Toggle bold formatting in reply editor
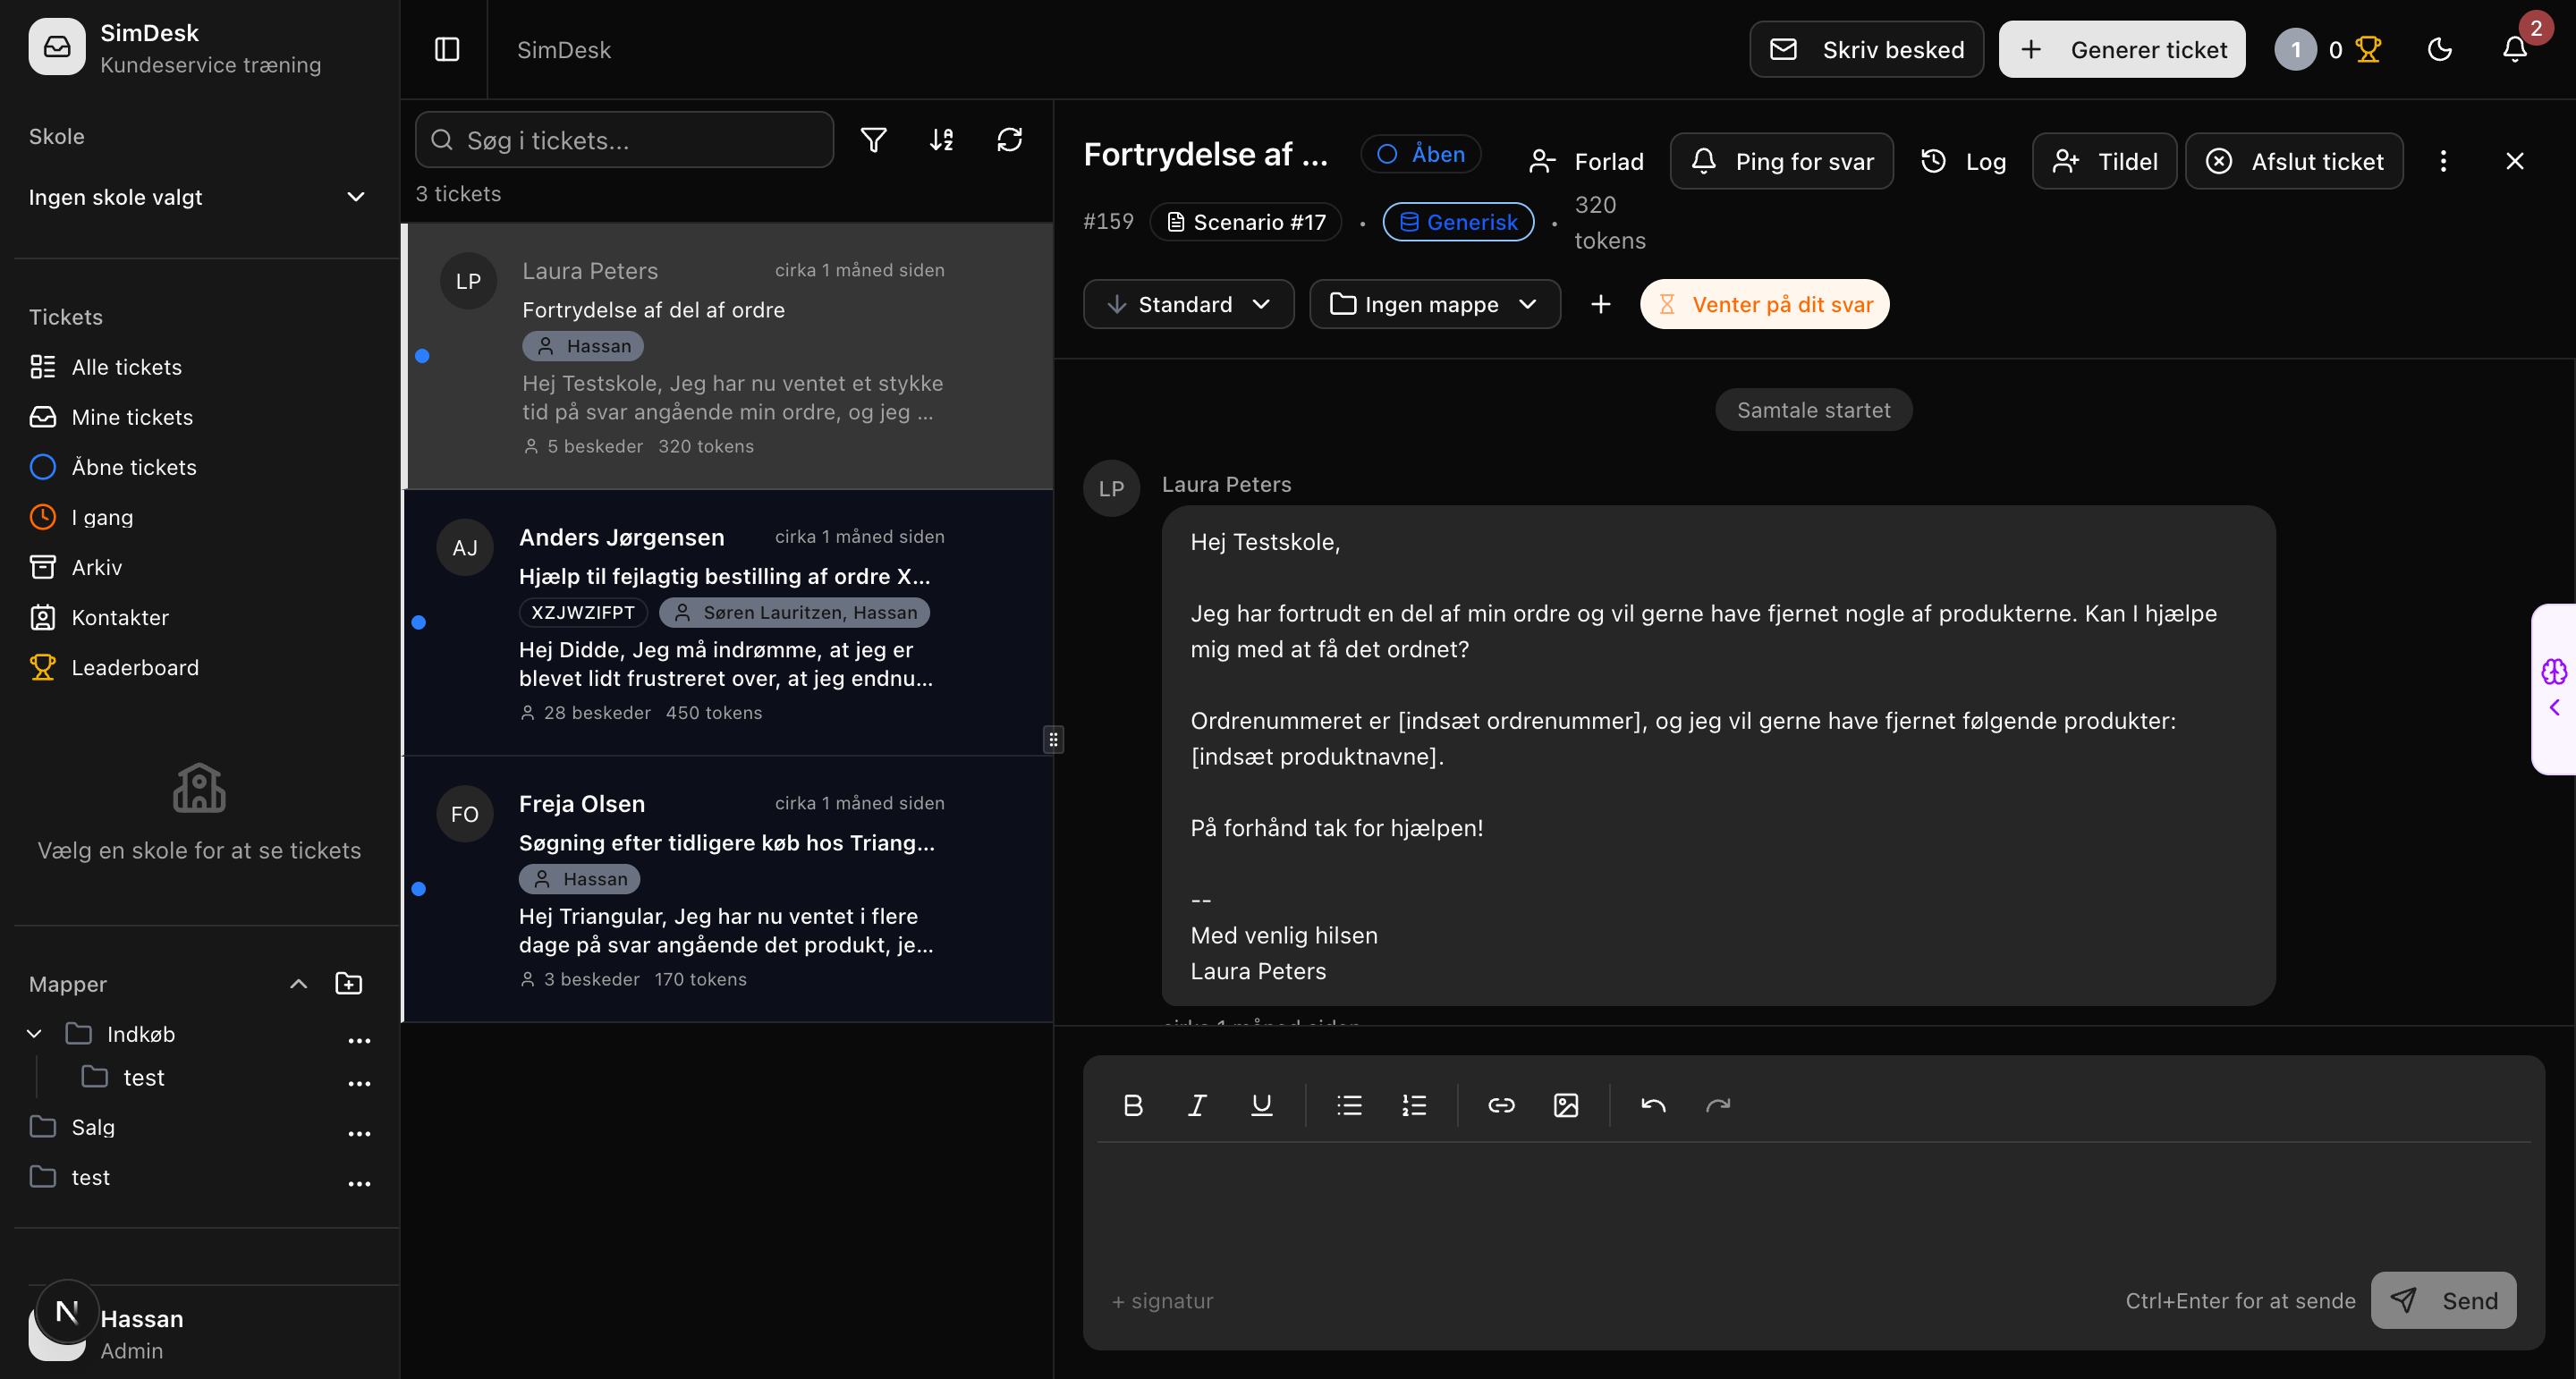This screenshot has height=1379, width=2576. pos(1132,1105)
